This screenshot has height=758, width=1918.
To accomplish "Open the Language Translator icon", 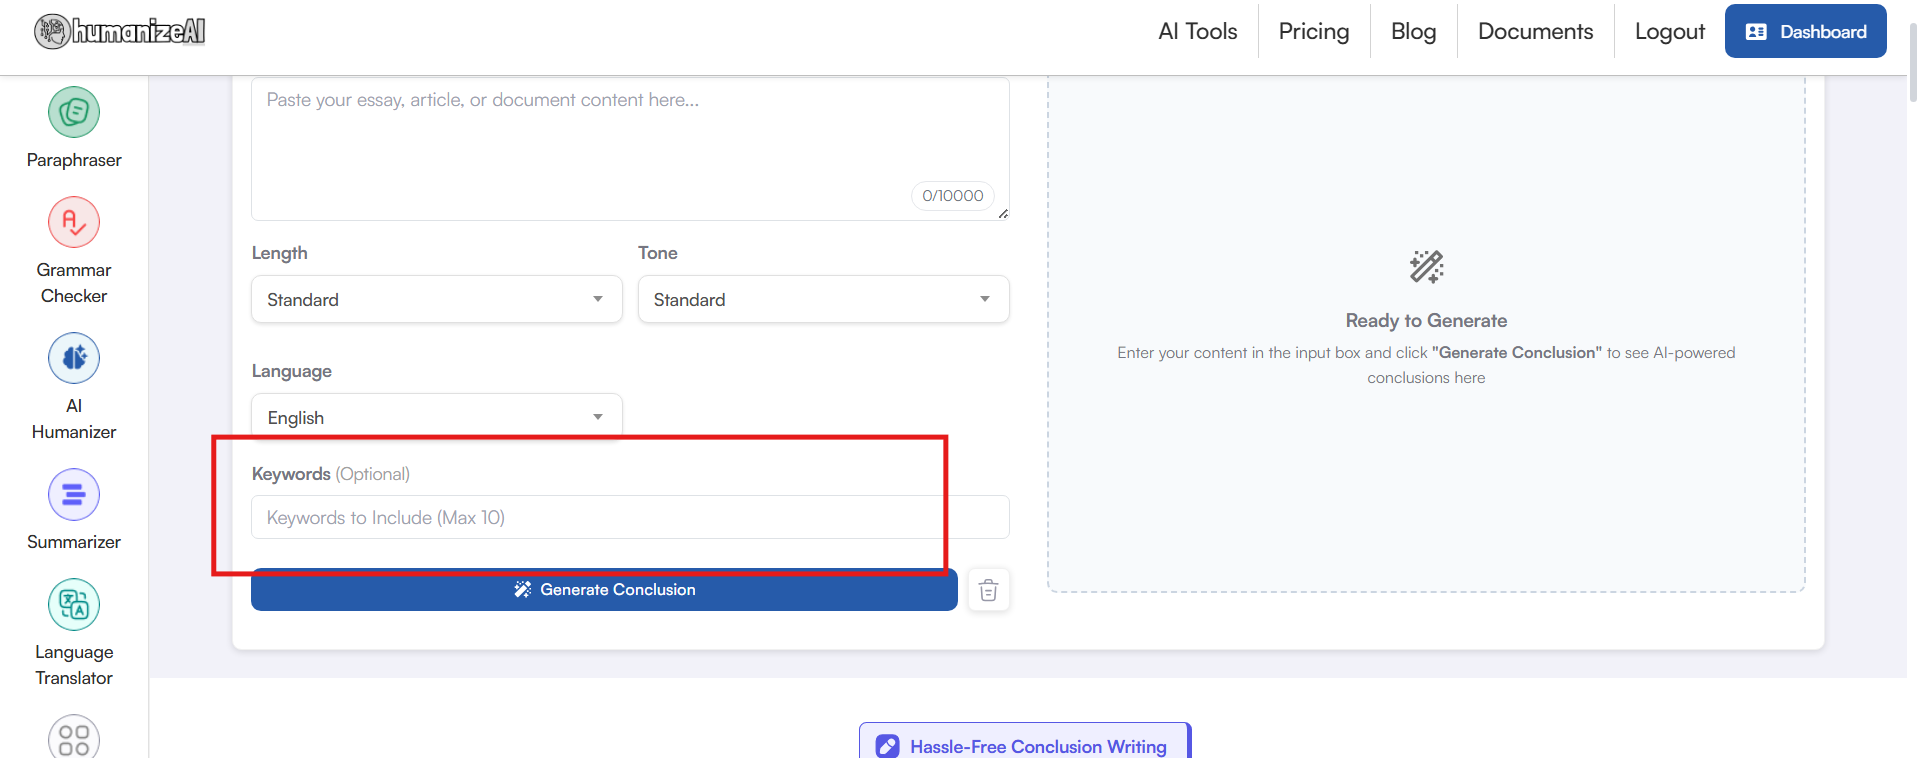I will 74,605.
